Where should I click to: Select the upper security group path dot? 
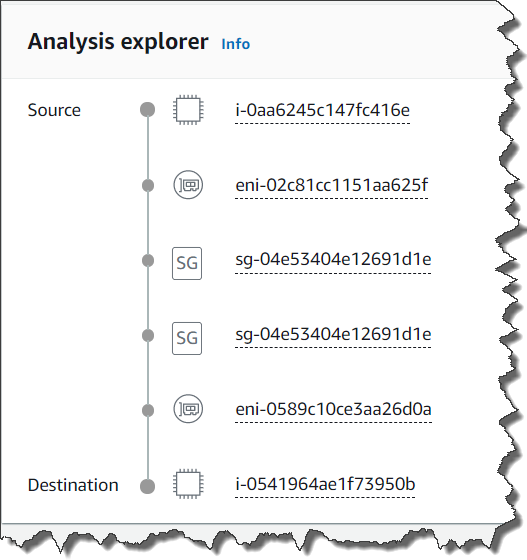(x=148, y=260)
